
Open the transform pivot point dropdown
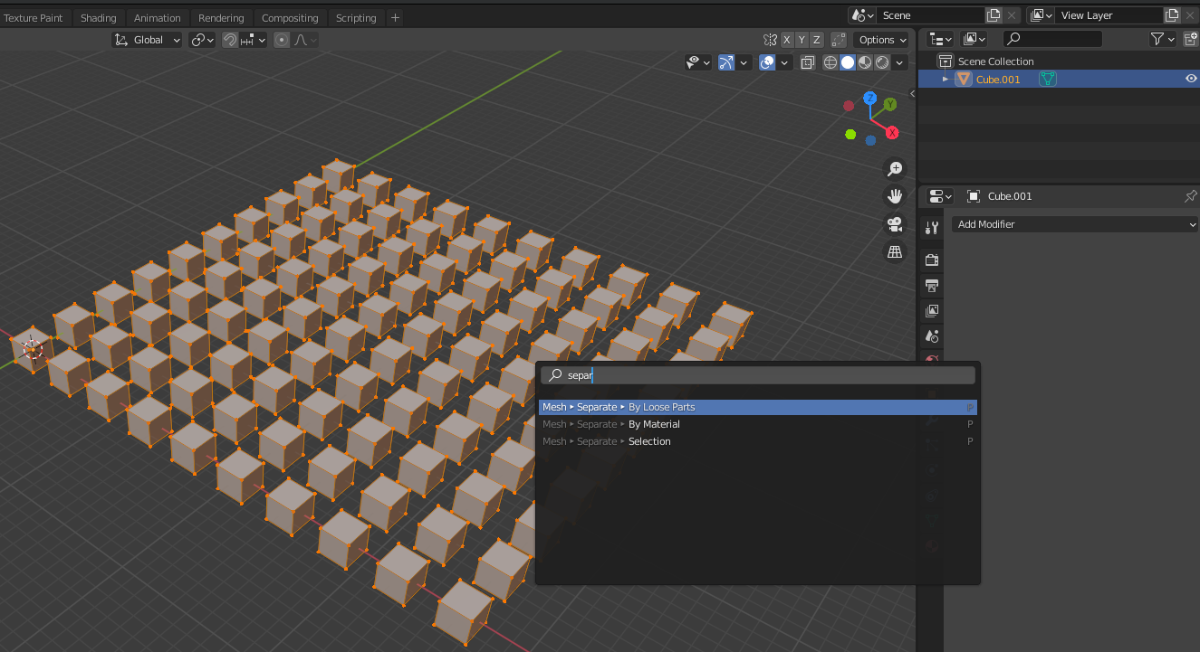tap(203, 40)
